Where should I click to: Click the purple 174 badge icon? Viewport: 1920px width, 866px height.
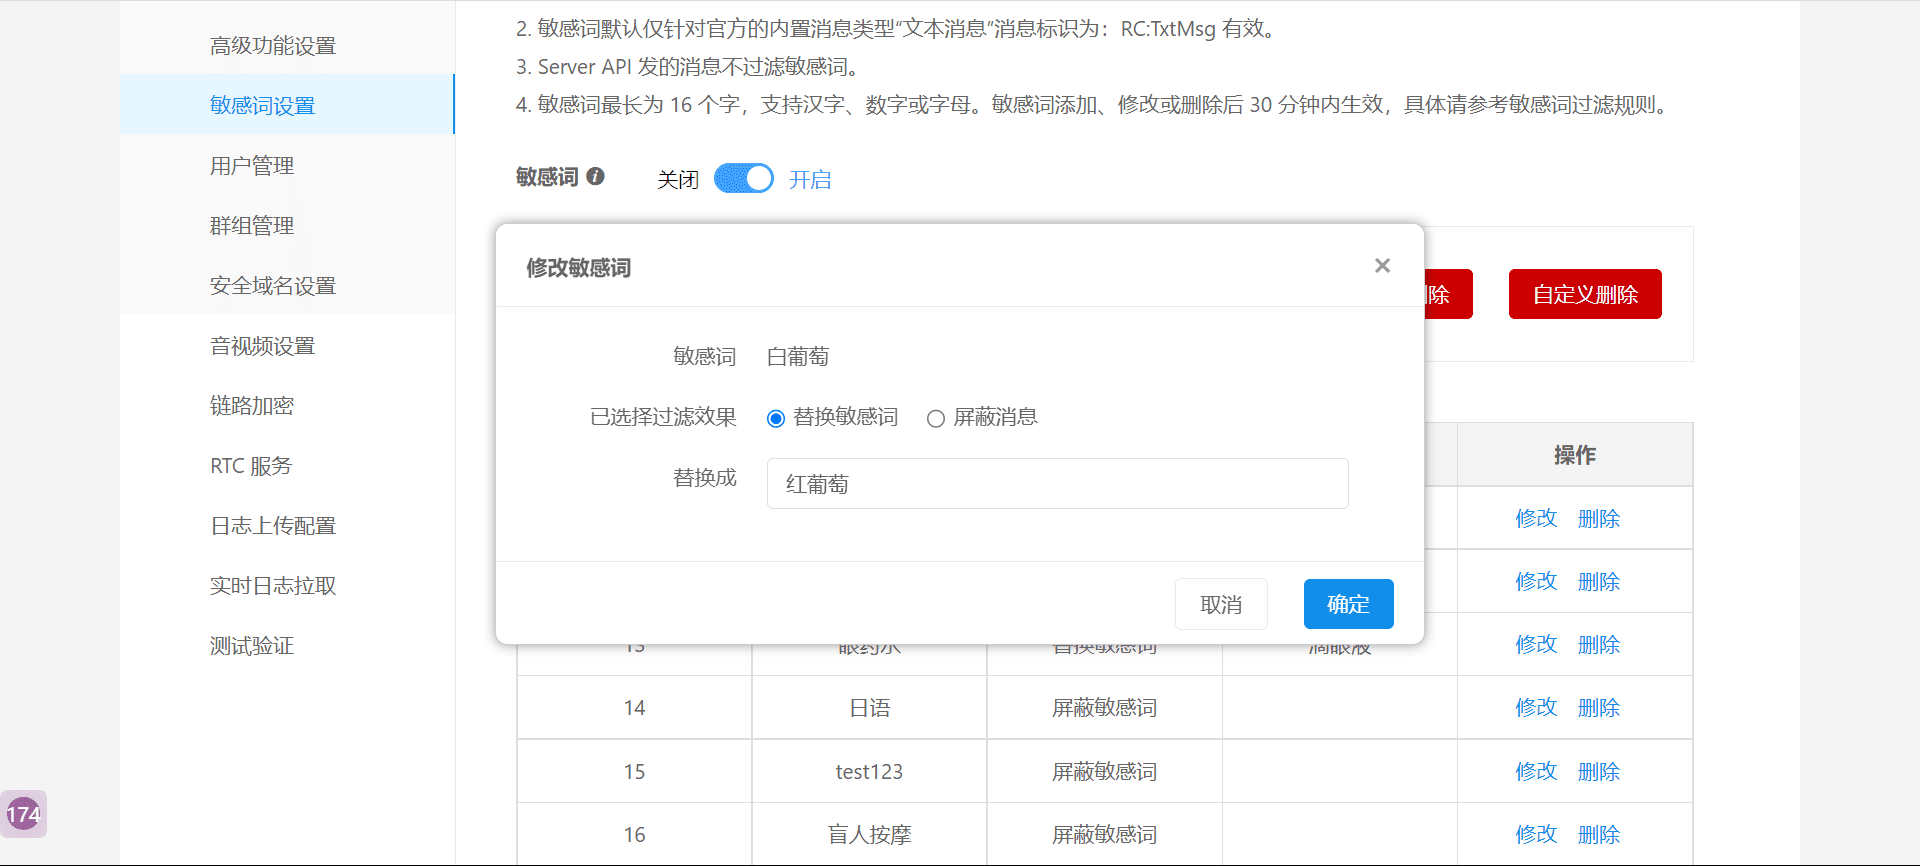[24, 814]
